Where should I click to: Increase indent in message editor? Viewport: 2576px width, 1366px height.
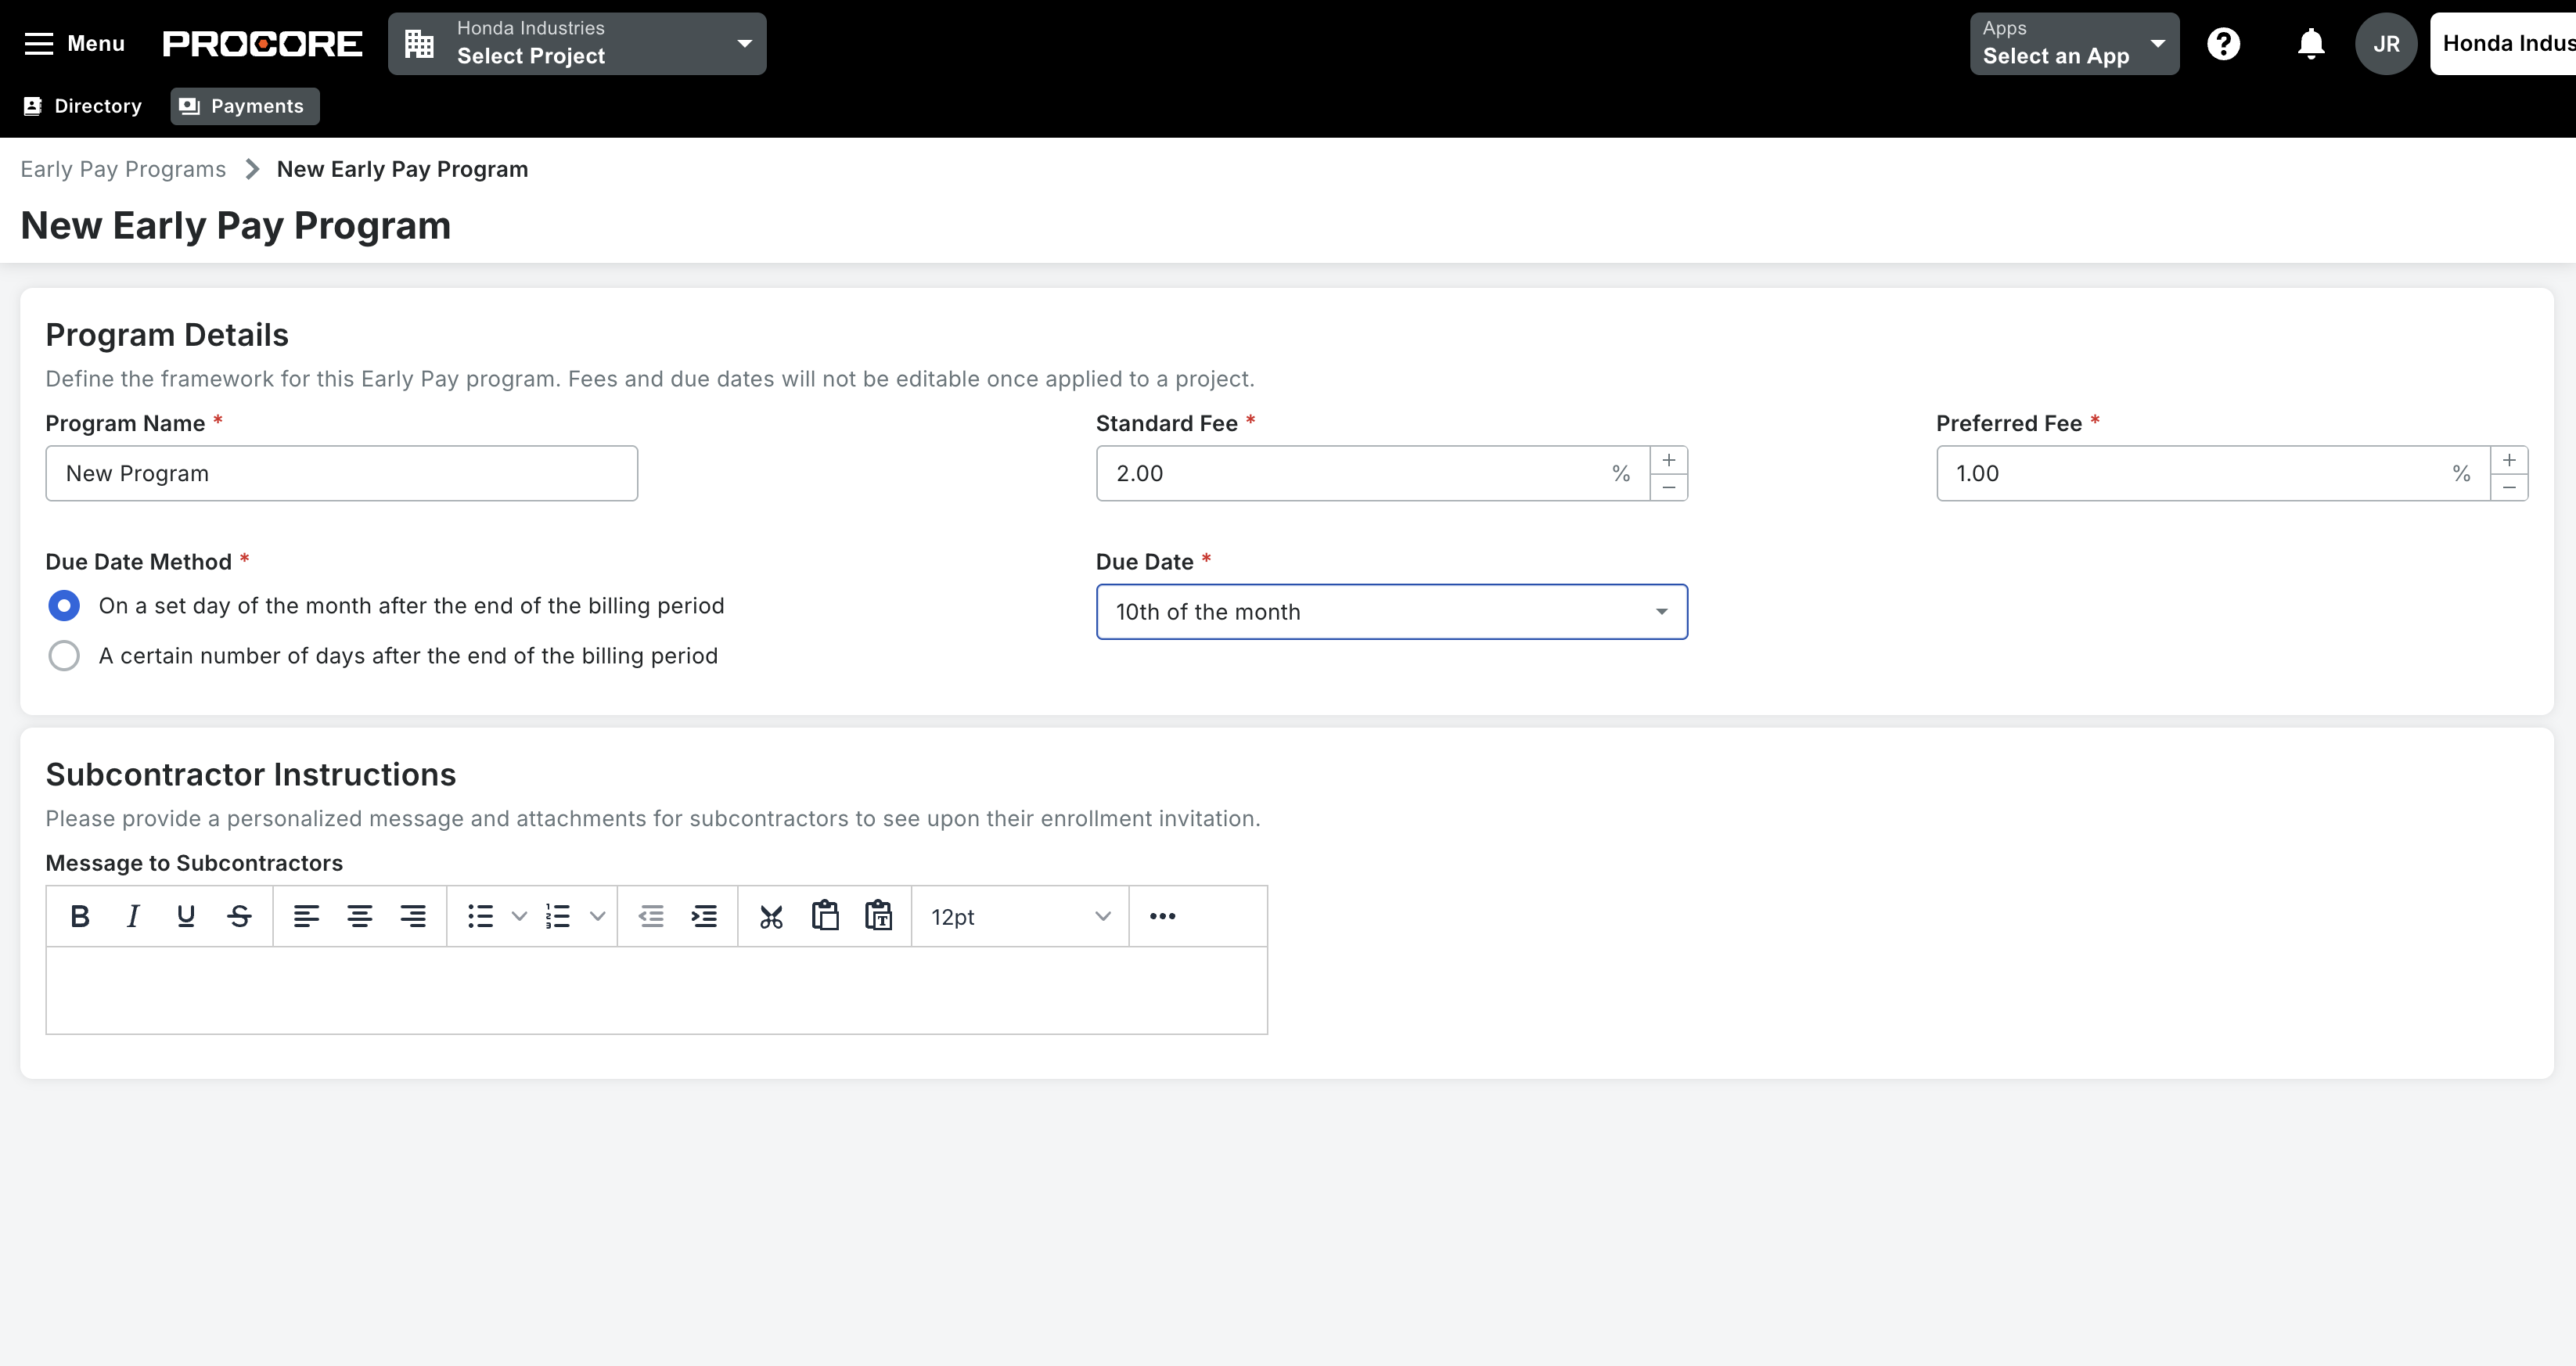click(x=704, y=916)
